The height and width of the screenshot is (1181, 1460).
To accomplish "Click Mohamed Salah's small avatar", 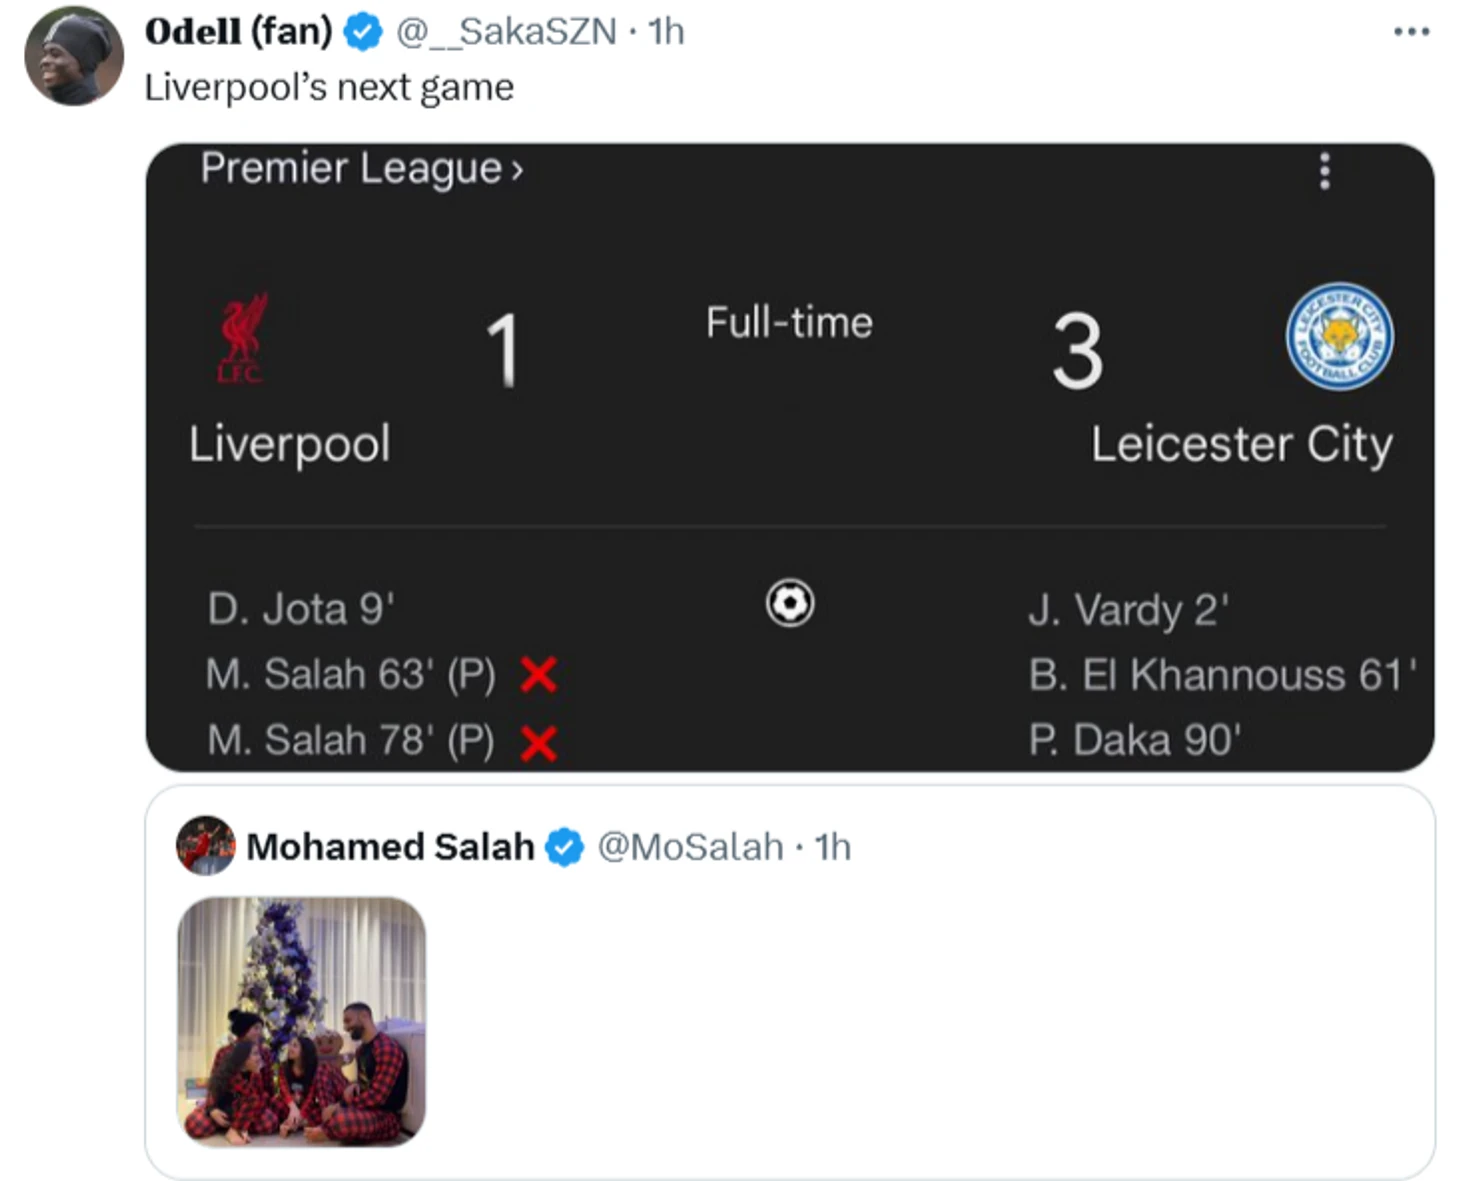I will point(206,846).
